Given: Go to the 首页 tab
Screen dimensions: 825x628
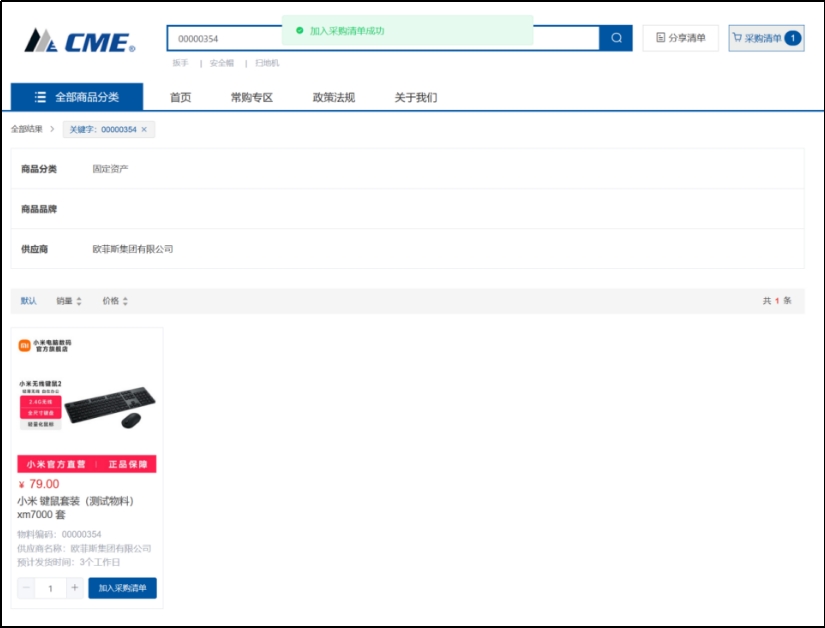Looking at the screenshot, I should coord(180,97).
